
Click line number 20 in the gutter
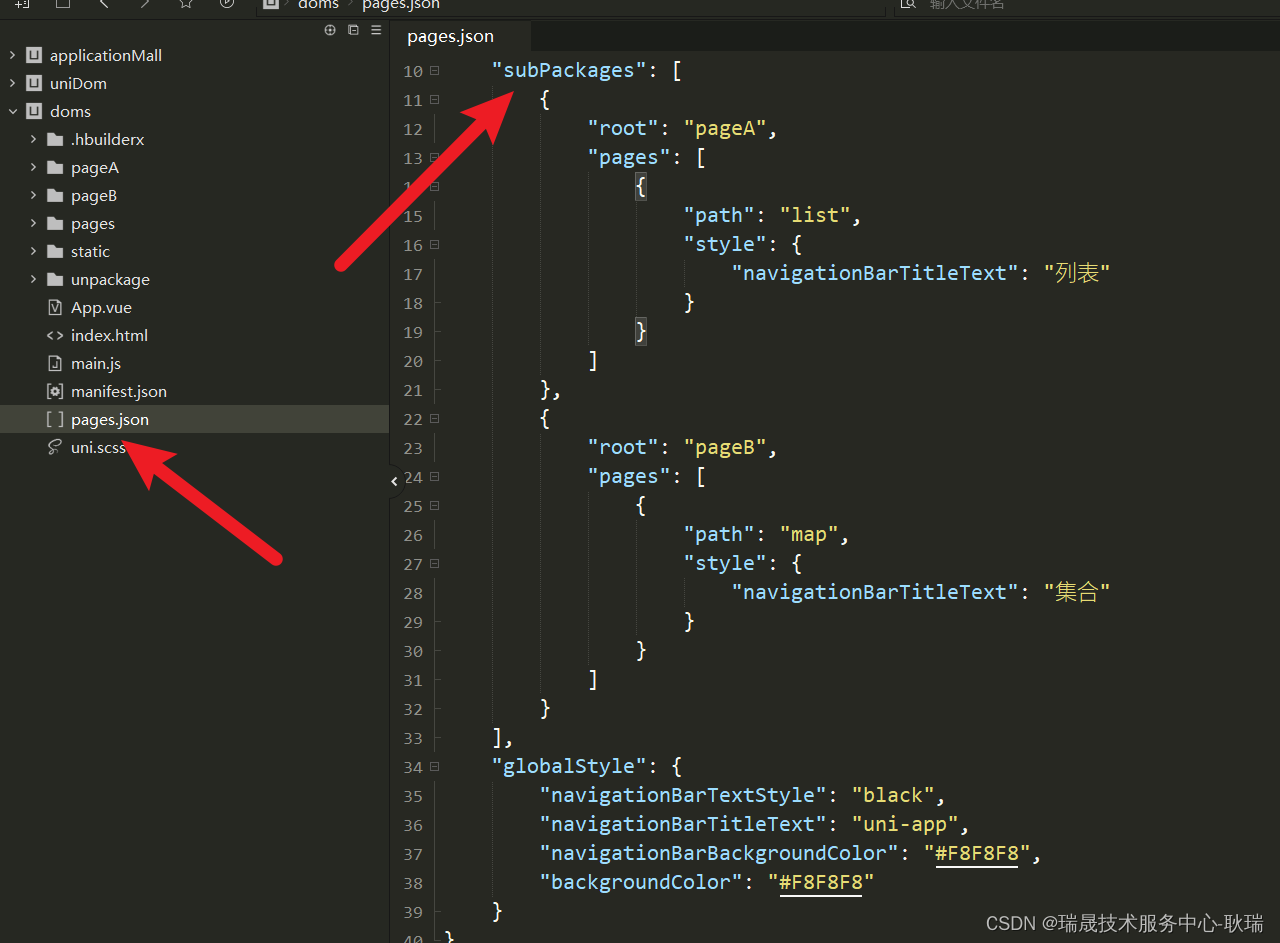pos(413,362)
